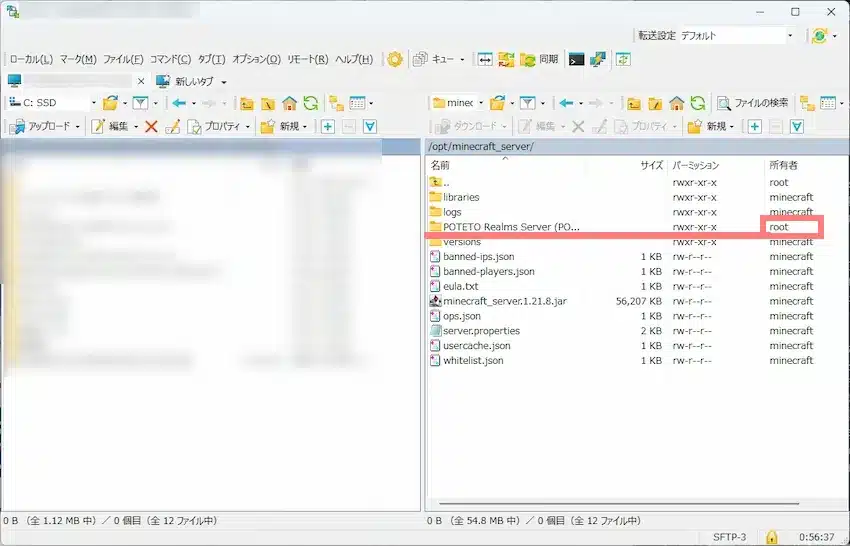Open the terminal console icon
This screenshot has height=546, width=850.
tap(577, 60)
